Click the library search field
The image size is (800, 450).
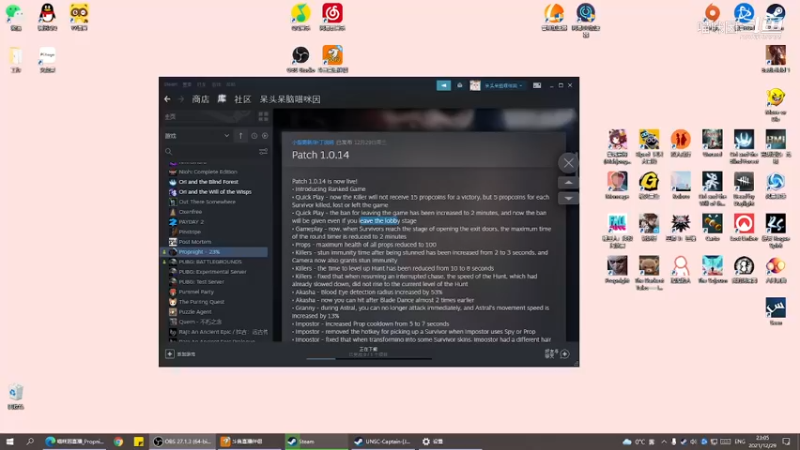(211, 152)
